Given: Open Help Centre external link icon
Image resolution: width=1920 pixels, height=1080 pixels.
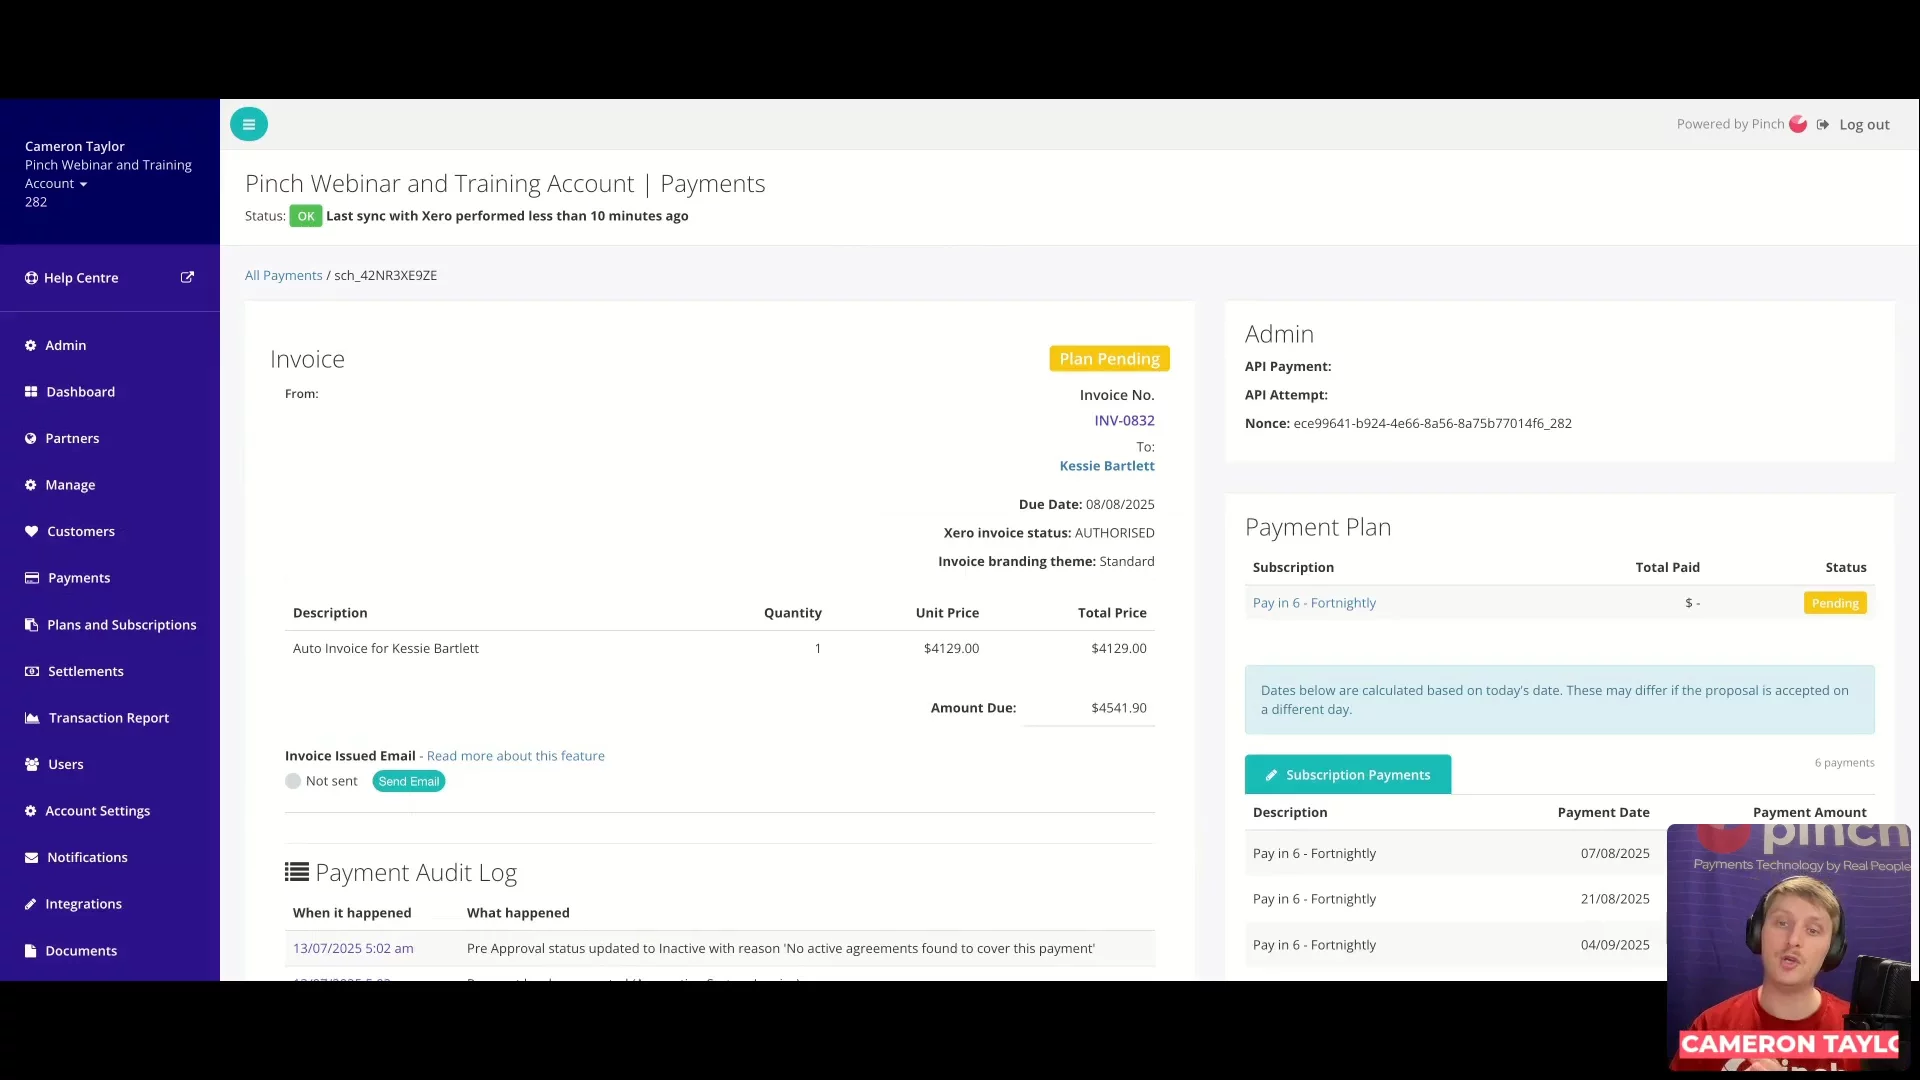Looking at the screenshot, I should (x=187, y=277).
